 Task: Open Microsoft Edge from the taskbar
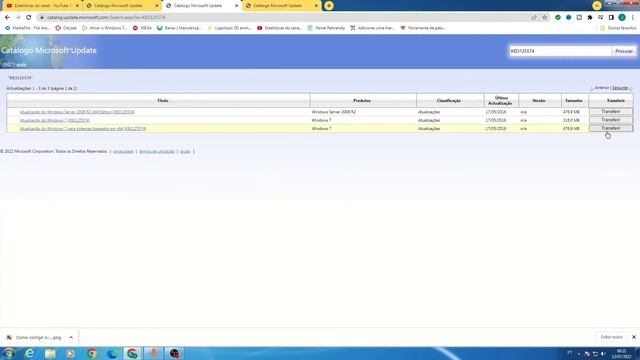[112, 353]
